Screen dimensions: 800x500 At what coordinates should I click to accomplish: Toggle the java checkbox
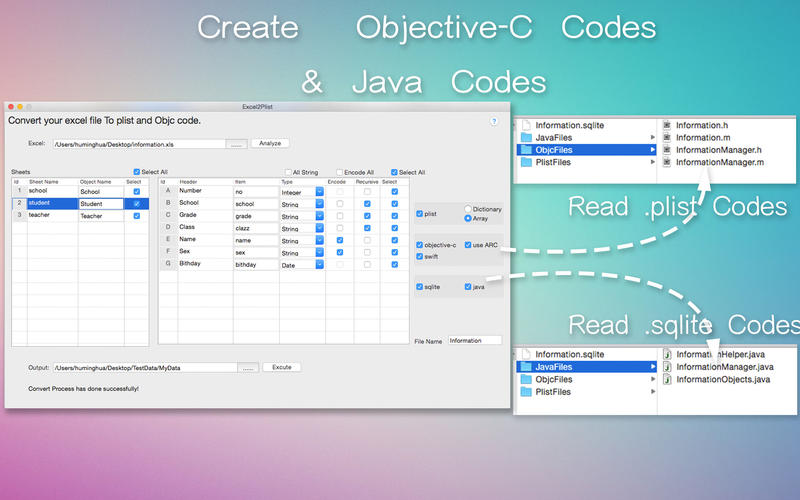(468, 287)
